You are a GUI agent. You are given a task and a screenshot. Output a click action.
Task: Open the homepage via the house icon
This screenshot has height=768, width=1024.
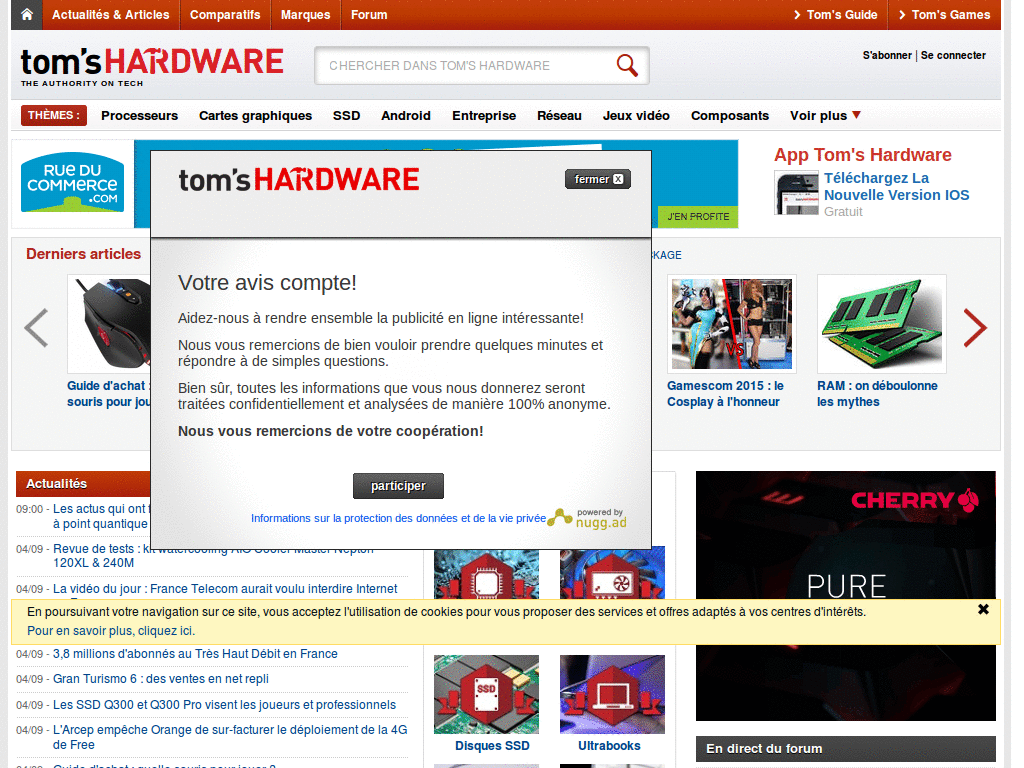point(25,15)
